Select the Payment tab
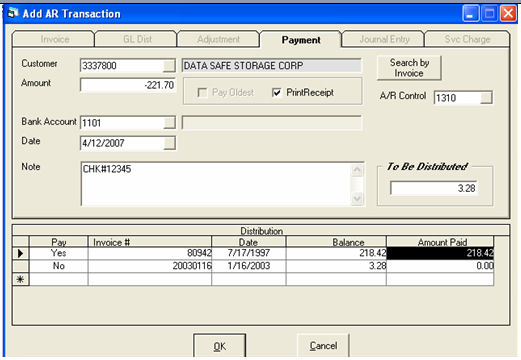521x360 pixels. [x=301, y=39]
